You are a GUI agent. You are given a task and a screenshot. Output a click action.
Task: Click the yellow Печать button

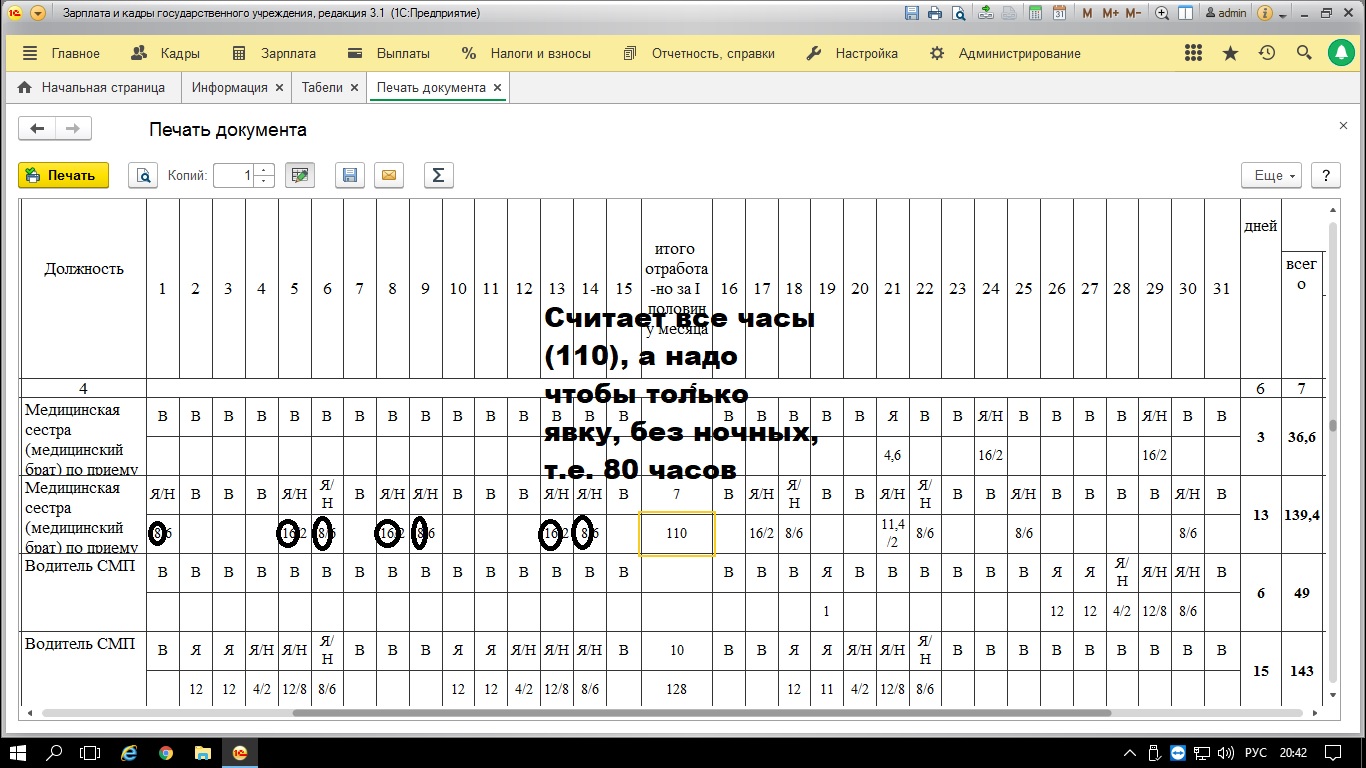click(x=63, y=175)
